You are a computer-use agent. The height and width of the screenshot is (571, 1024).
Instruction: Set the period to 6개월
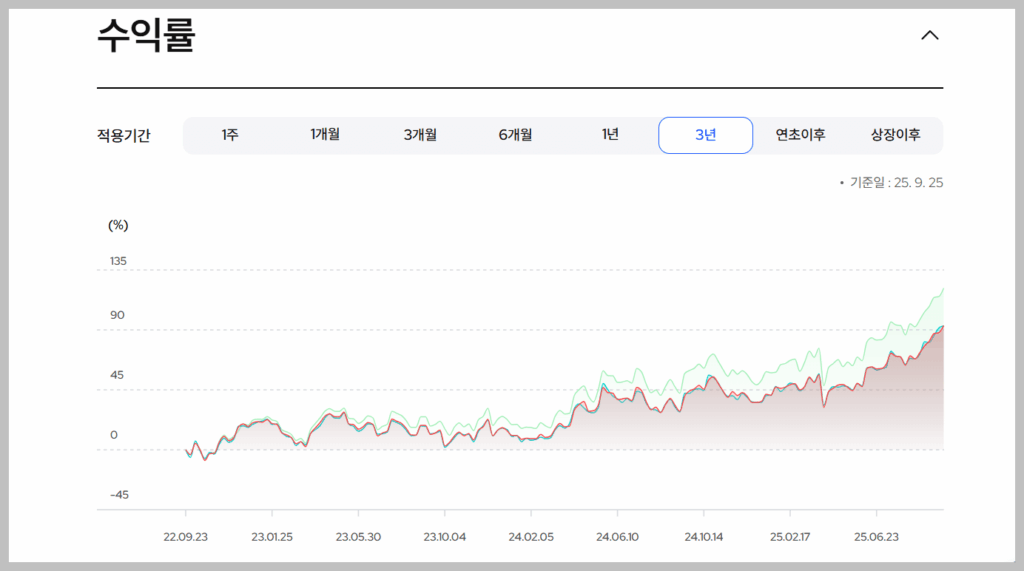pos(515,135)
